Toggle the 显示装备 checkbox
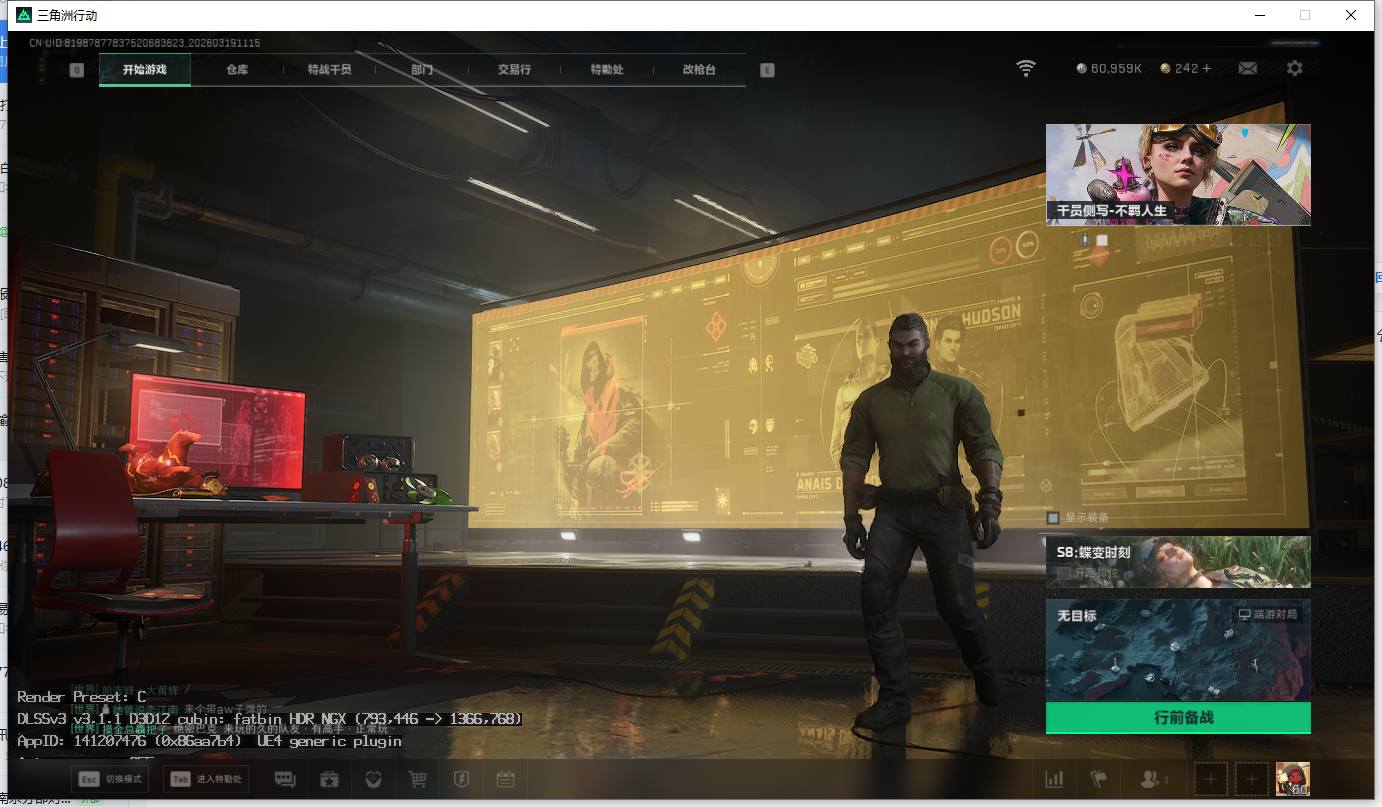The height and width of the screenshot is (807, 1382). pos(1053,518)
